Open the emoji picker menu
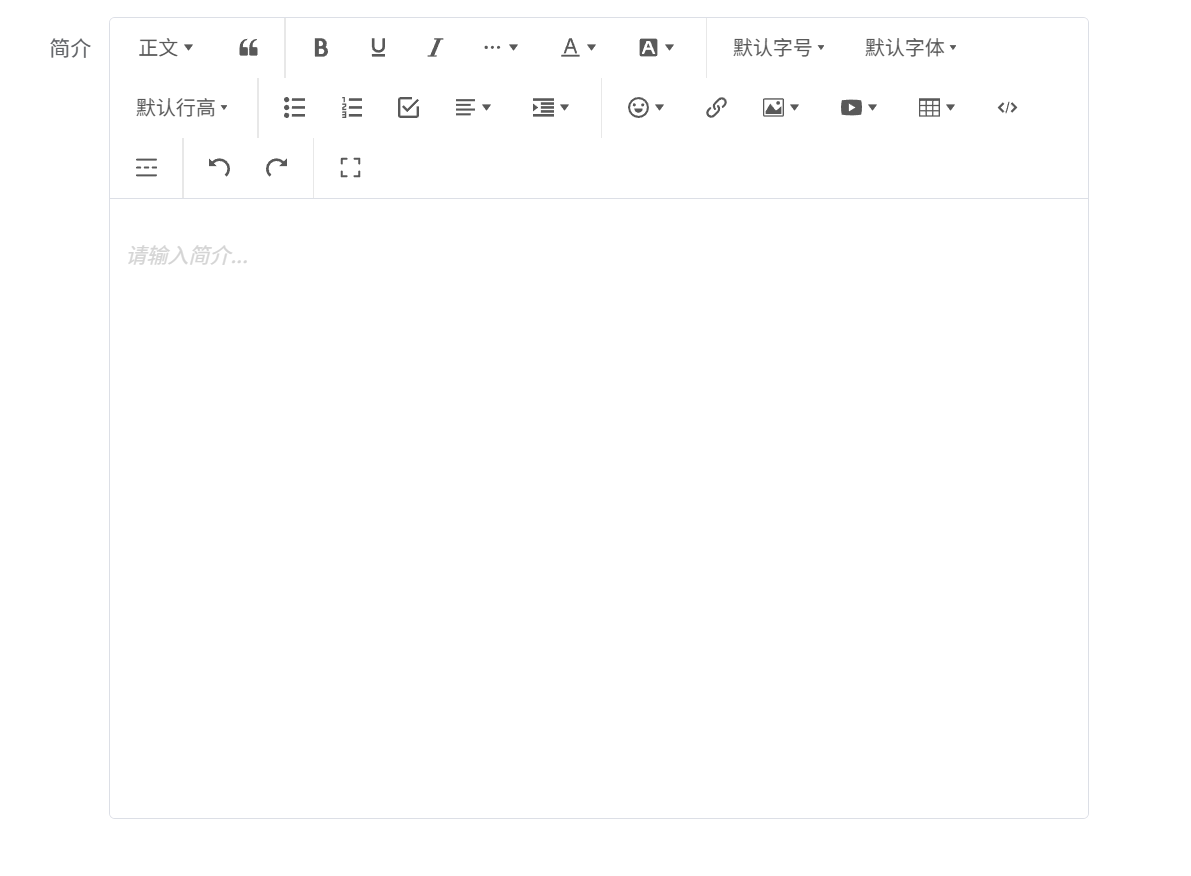Screen dimensions: 1191x876 (x=646, y=108)
